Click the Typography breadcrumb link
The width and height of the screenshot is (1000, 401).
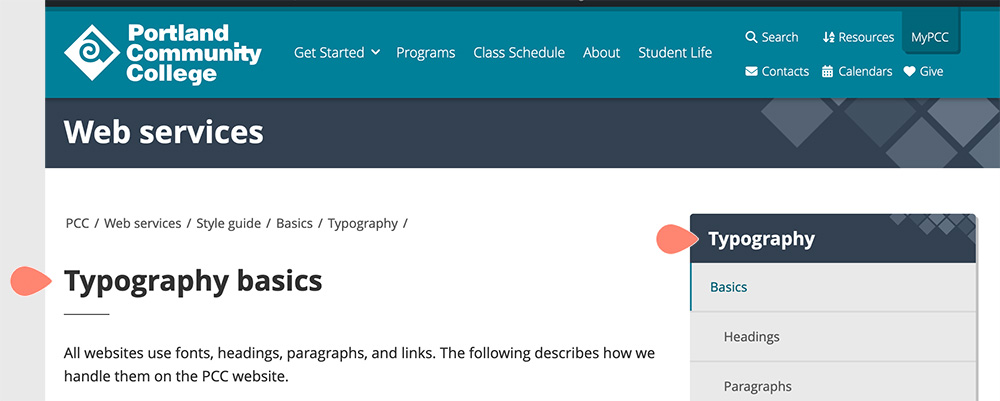click(x=363, y=223)
